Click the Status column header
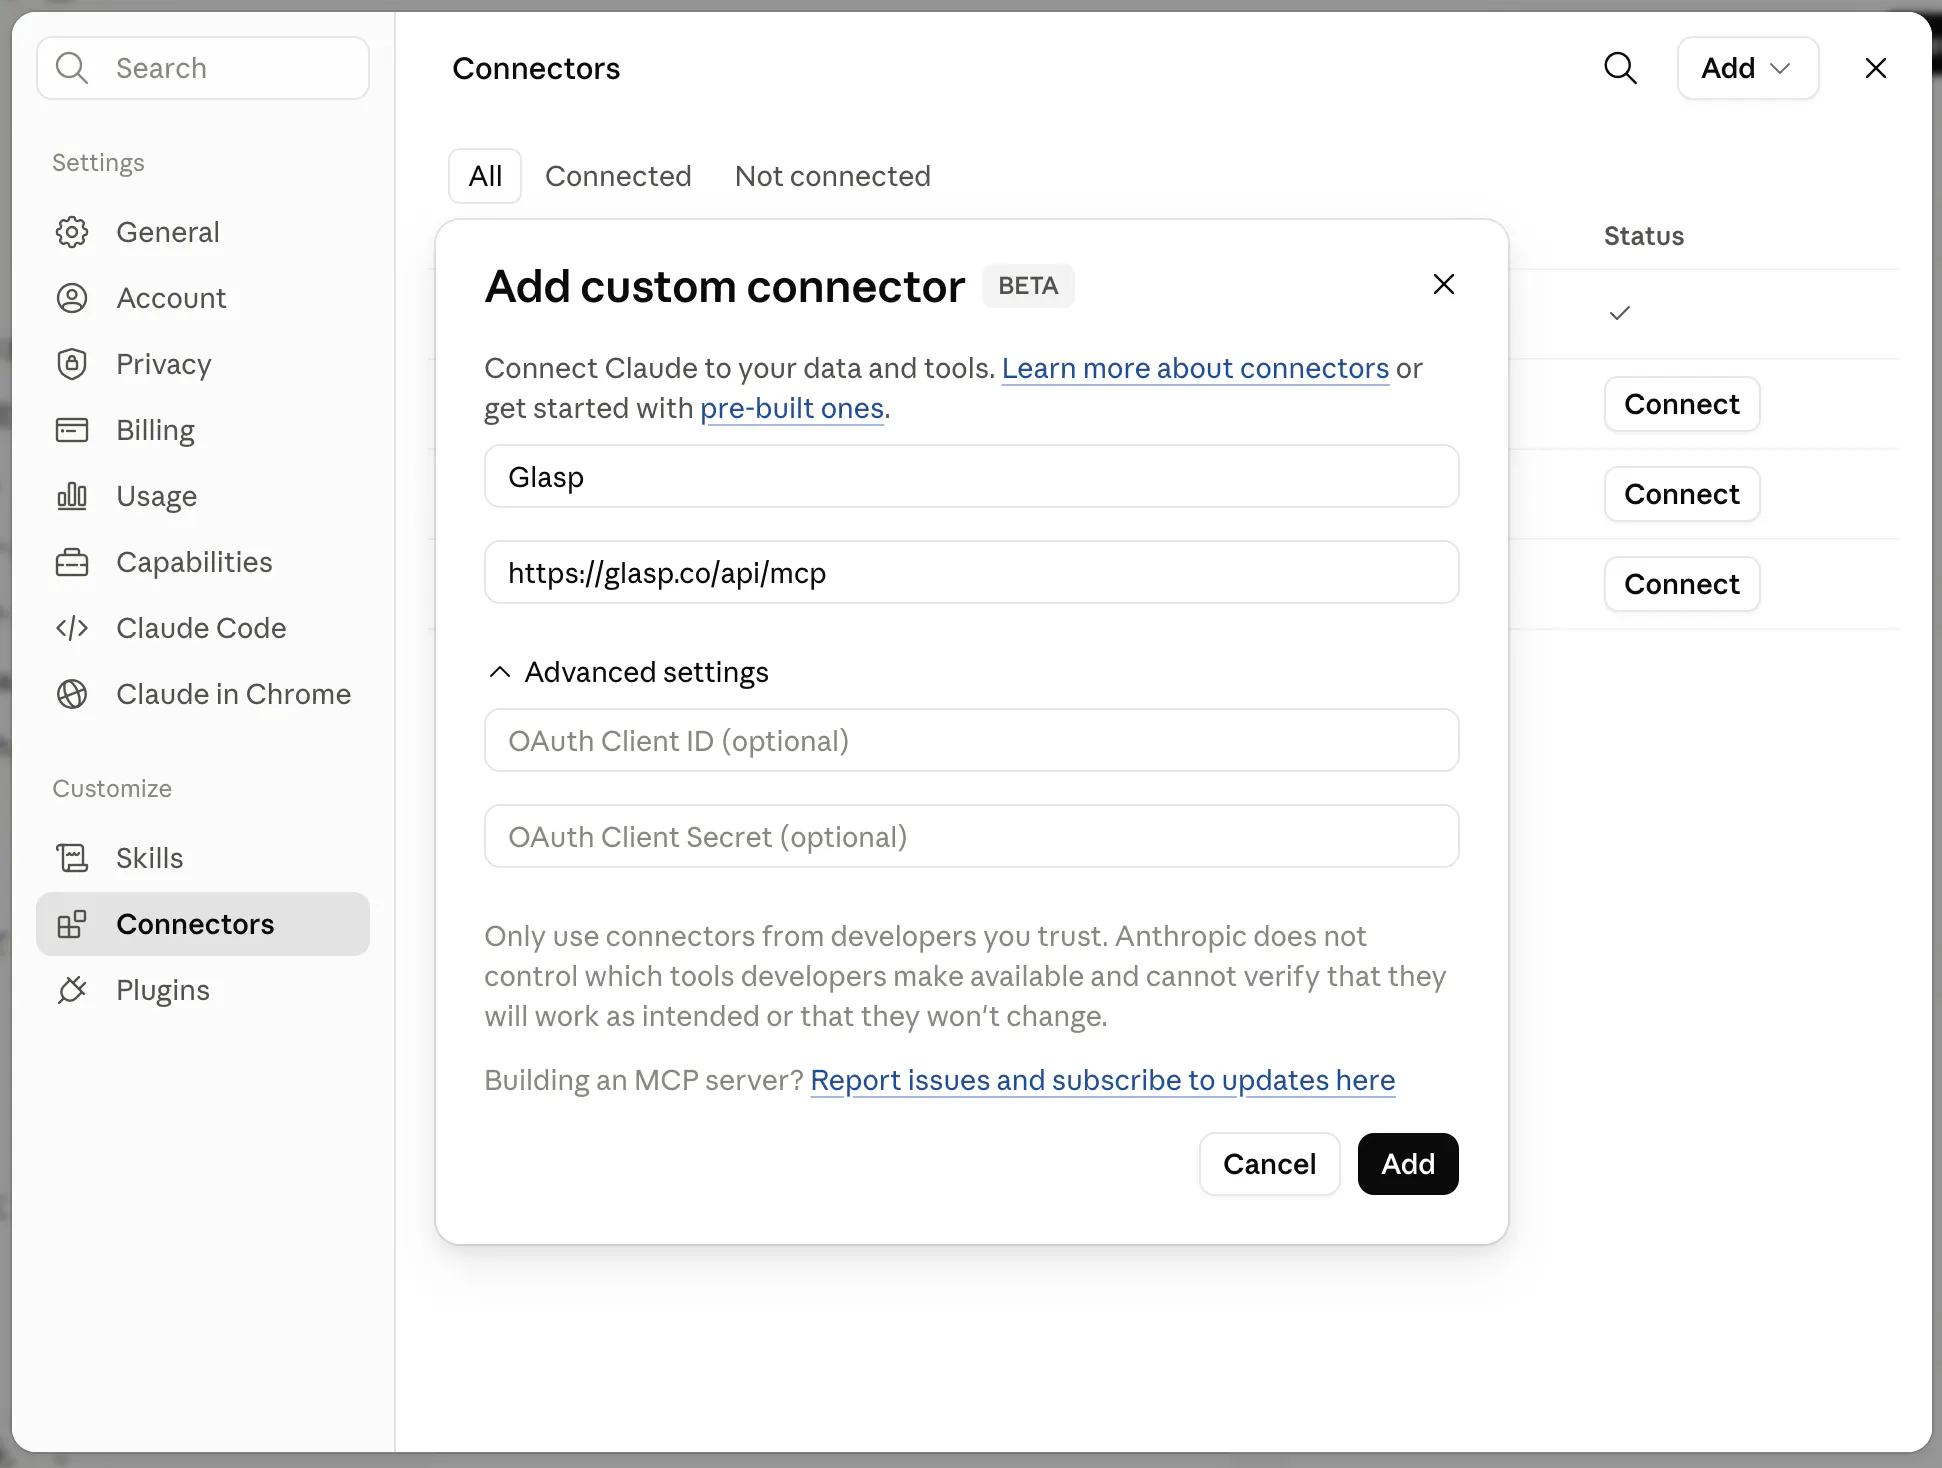The image size is (1942, 1468). [1644, 236]
